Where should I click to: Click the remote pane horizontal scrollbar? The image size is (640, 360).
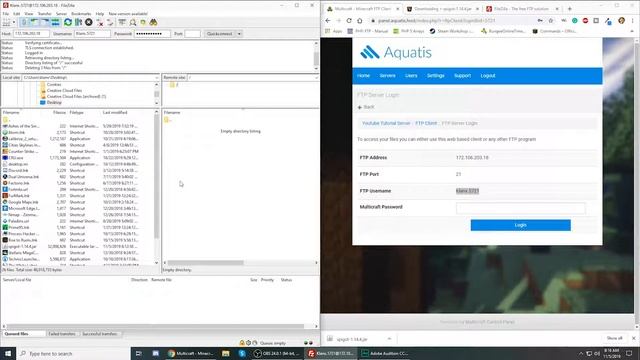point(206,263)
